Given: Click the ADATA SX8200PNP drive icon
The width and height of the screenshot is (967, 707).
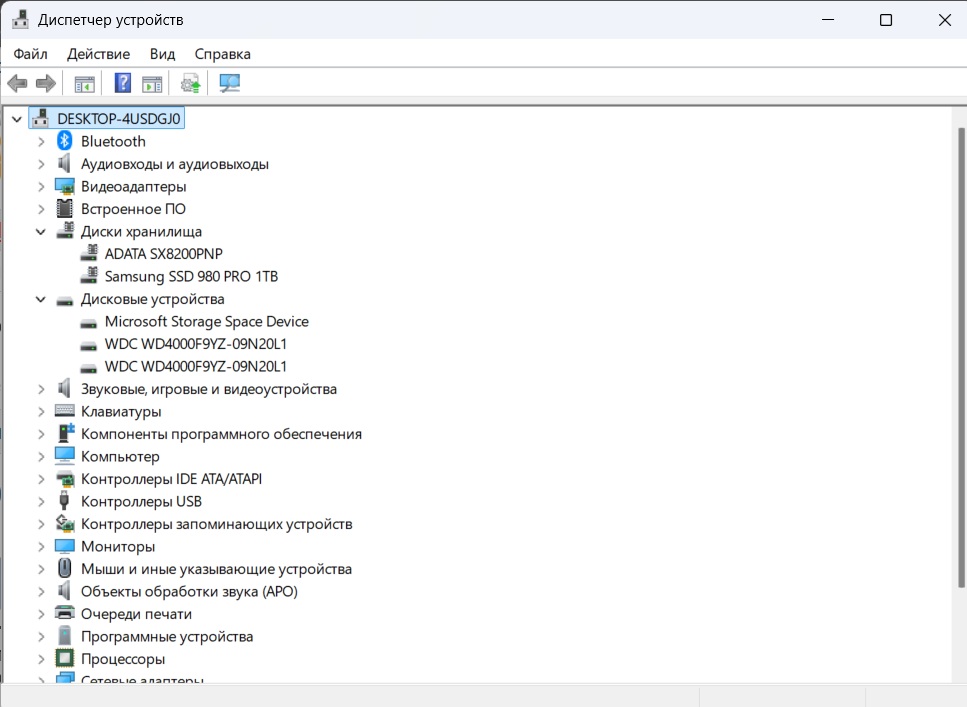Looking at the screenshot, I should coord(89,254).
